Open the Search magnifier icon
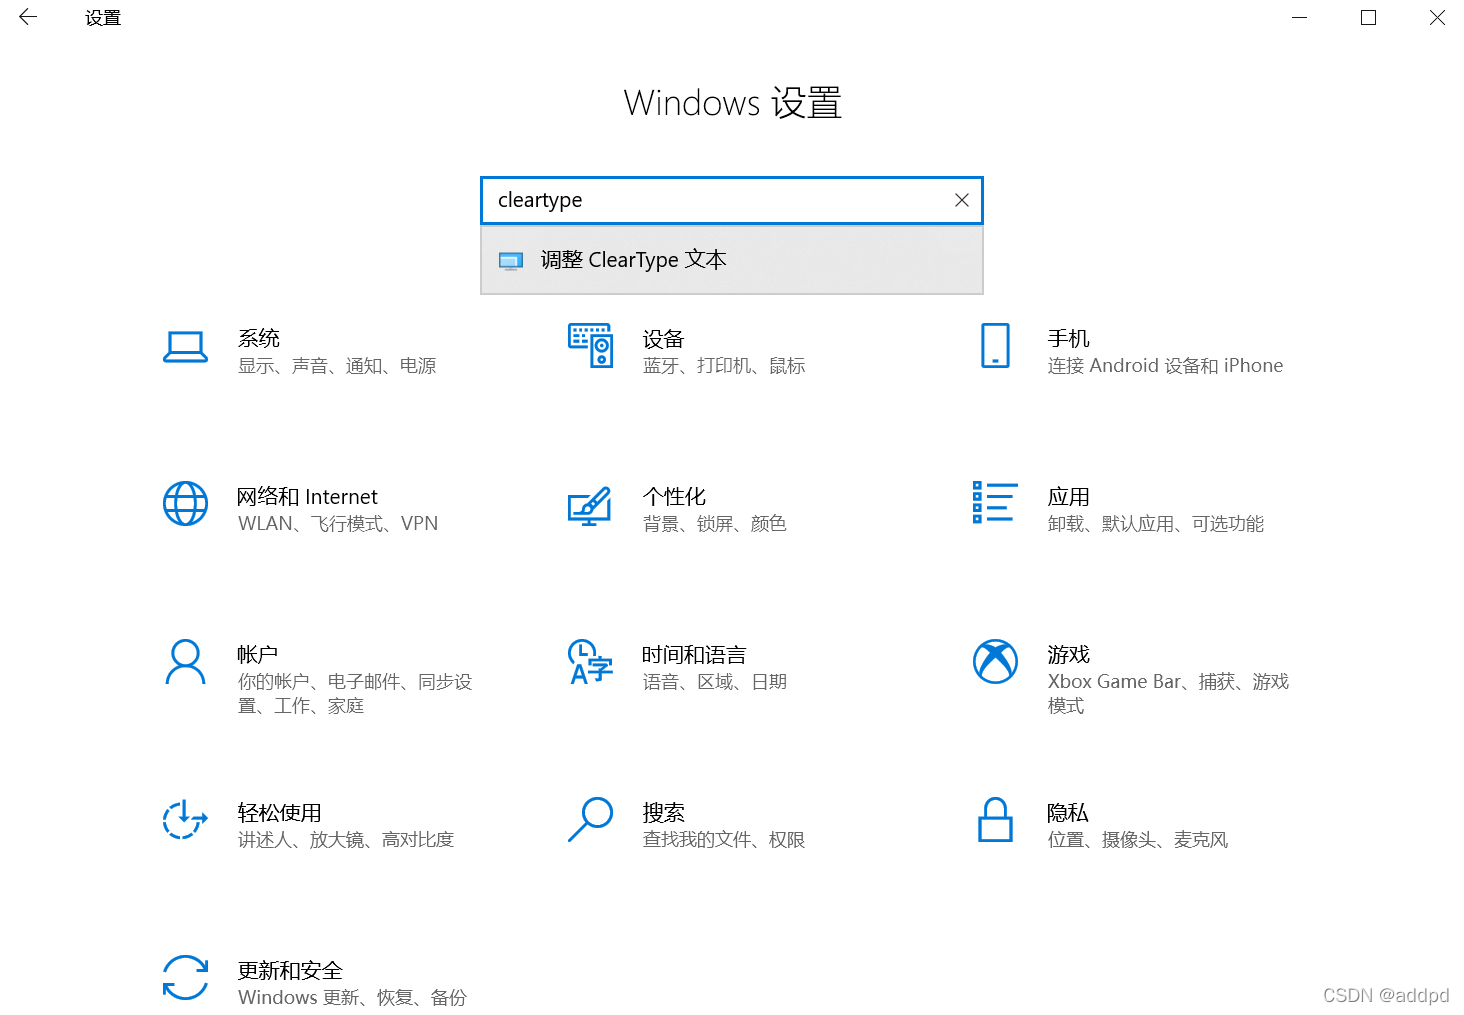Screen dimensions: 1464x1015 tap(590, 819)
